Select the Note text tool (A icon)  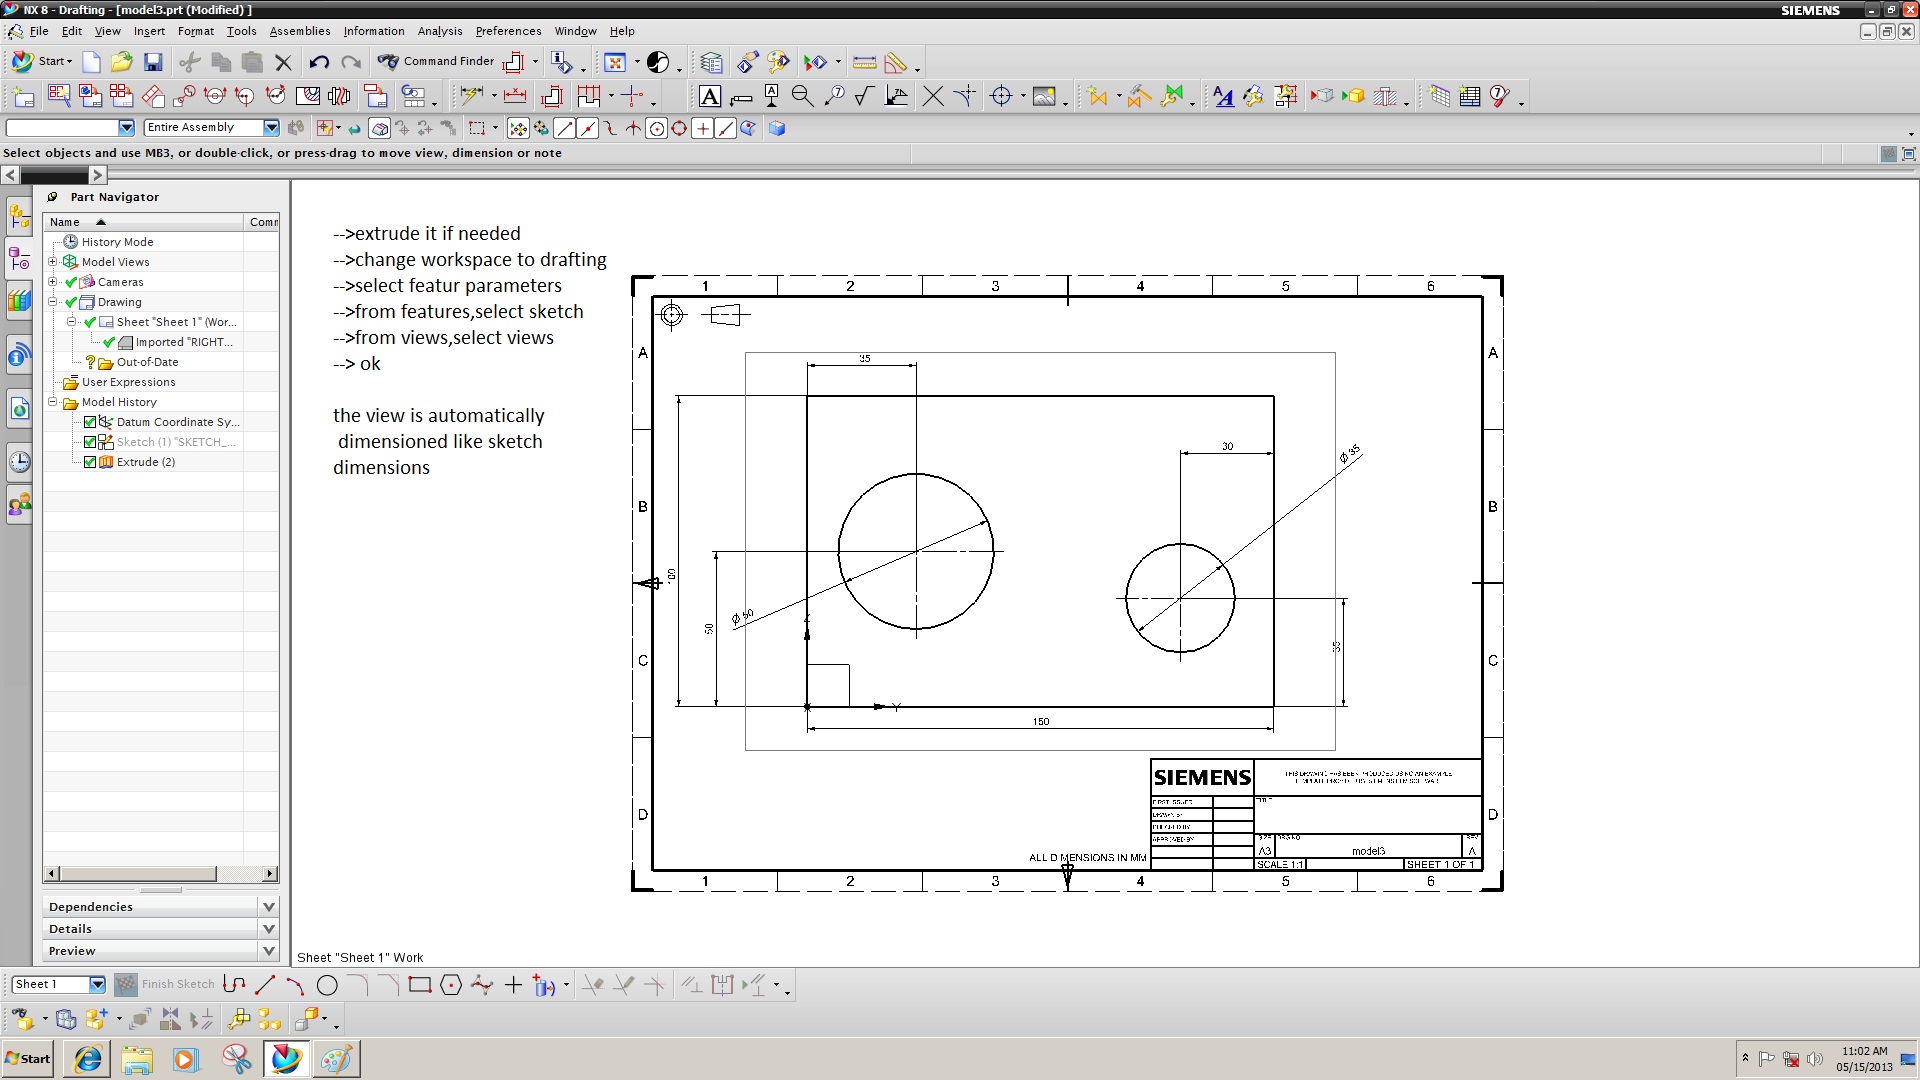click(709, 96)
